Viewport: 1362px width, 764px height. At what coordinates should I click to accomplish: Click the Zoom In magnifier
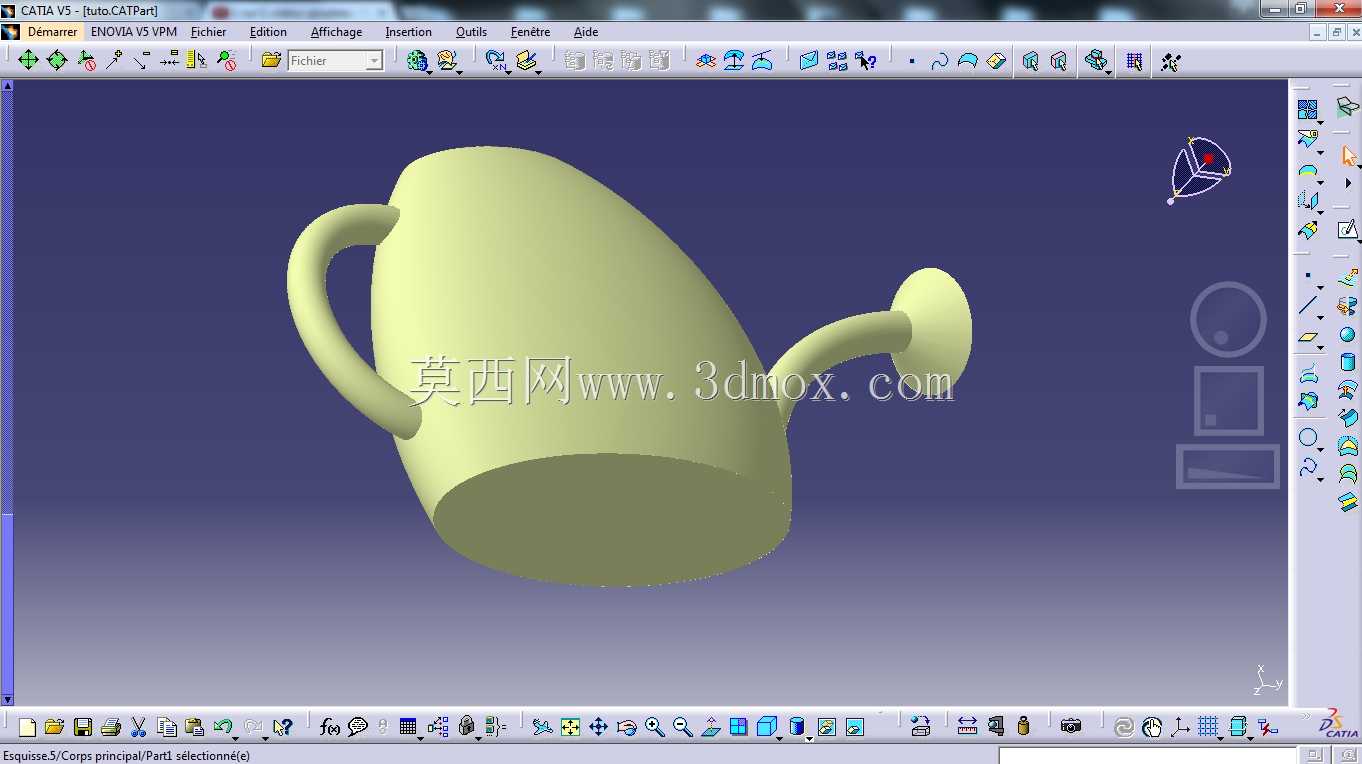pyautogui.click(x=654, y=727)
